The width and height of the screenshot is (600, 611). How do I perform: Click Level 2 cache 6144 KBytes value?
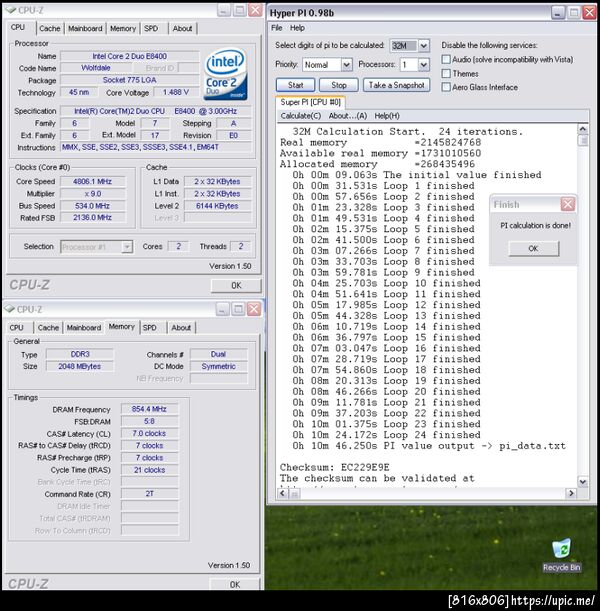pos(217,206)
